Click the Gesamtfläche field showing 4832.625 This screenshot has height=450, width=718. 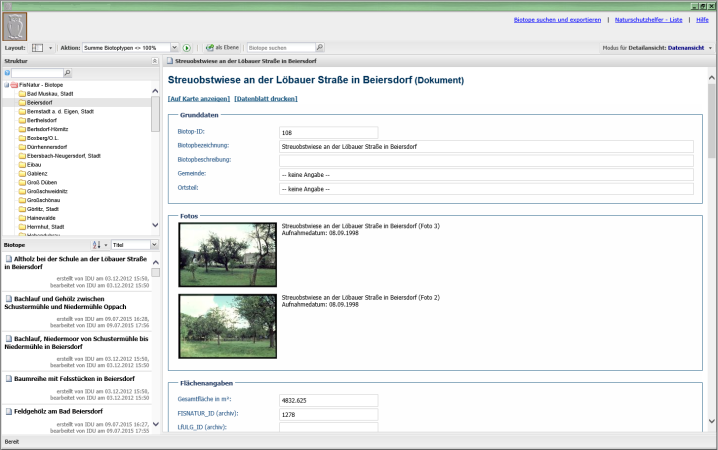(x=328, y=401)
